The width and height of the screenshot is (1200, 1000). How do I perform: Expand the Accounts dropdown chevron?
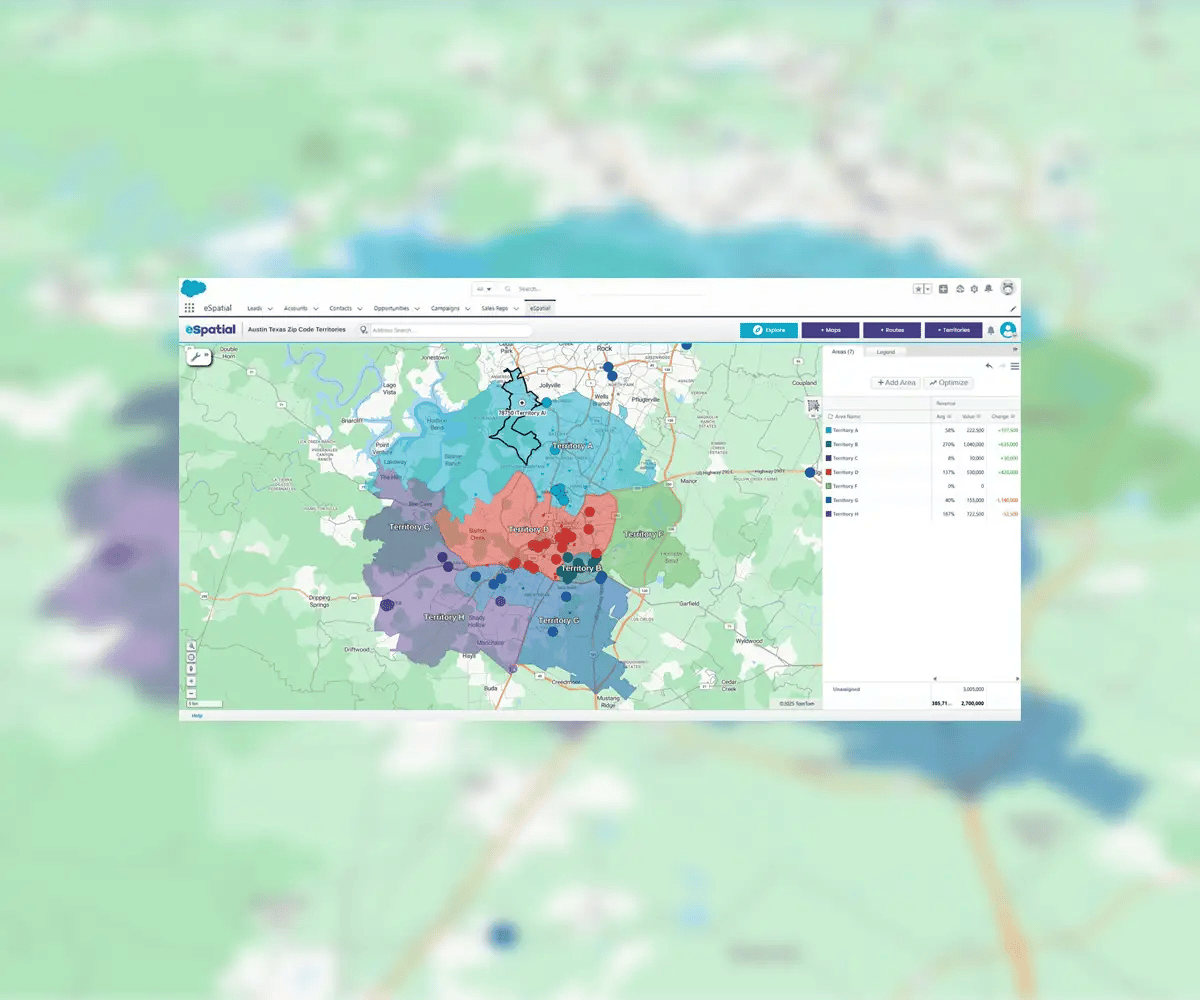(x=316, y=309)
